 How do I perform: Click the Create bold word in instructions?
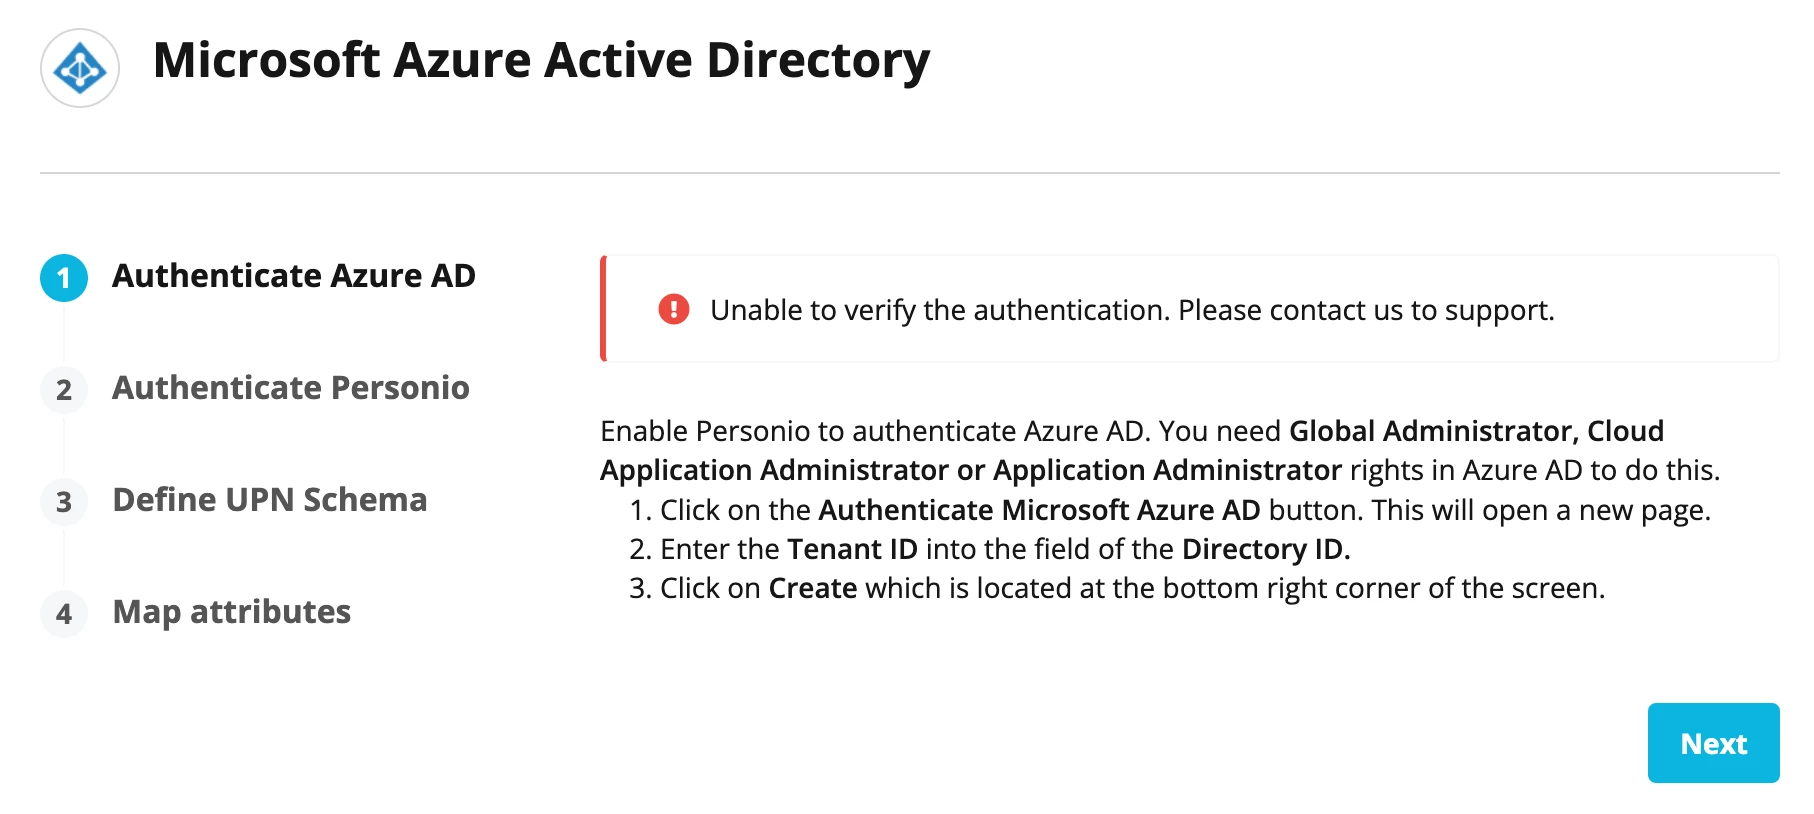tap(812, 588)
